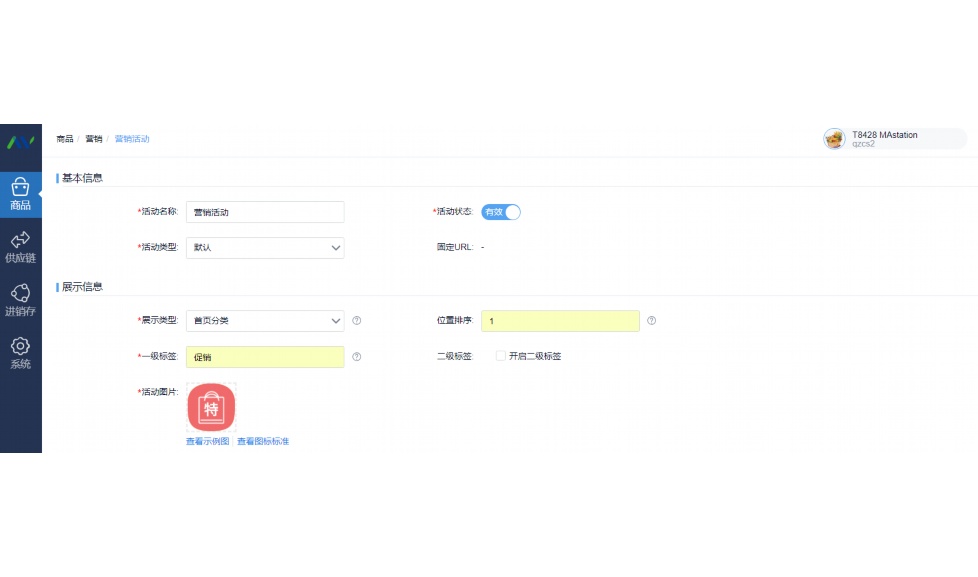Click the 活动名称 input field
The height and width of the screenshot is (577, 978).
265,212
